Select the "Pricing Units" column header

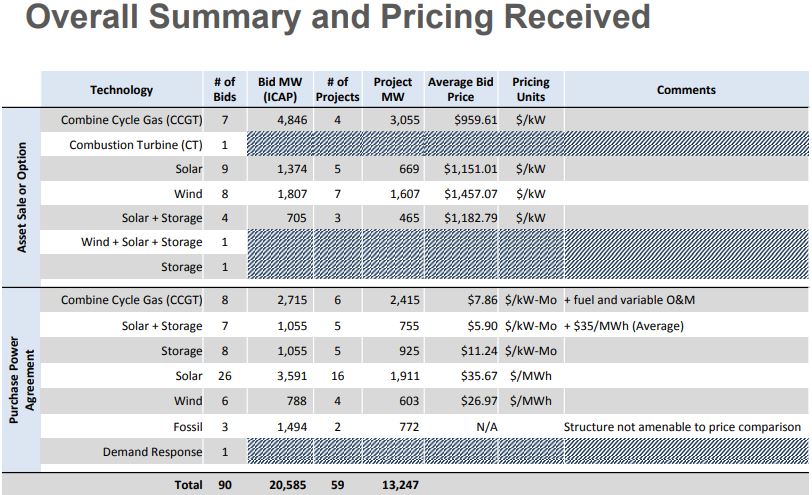pos(531,89)
